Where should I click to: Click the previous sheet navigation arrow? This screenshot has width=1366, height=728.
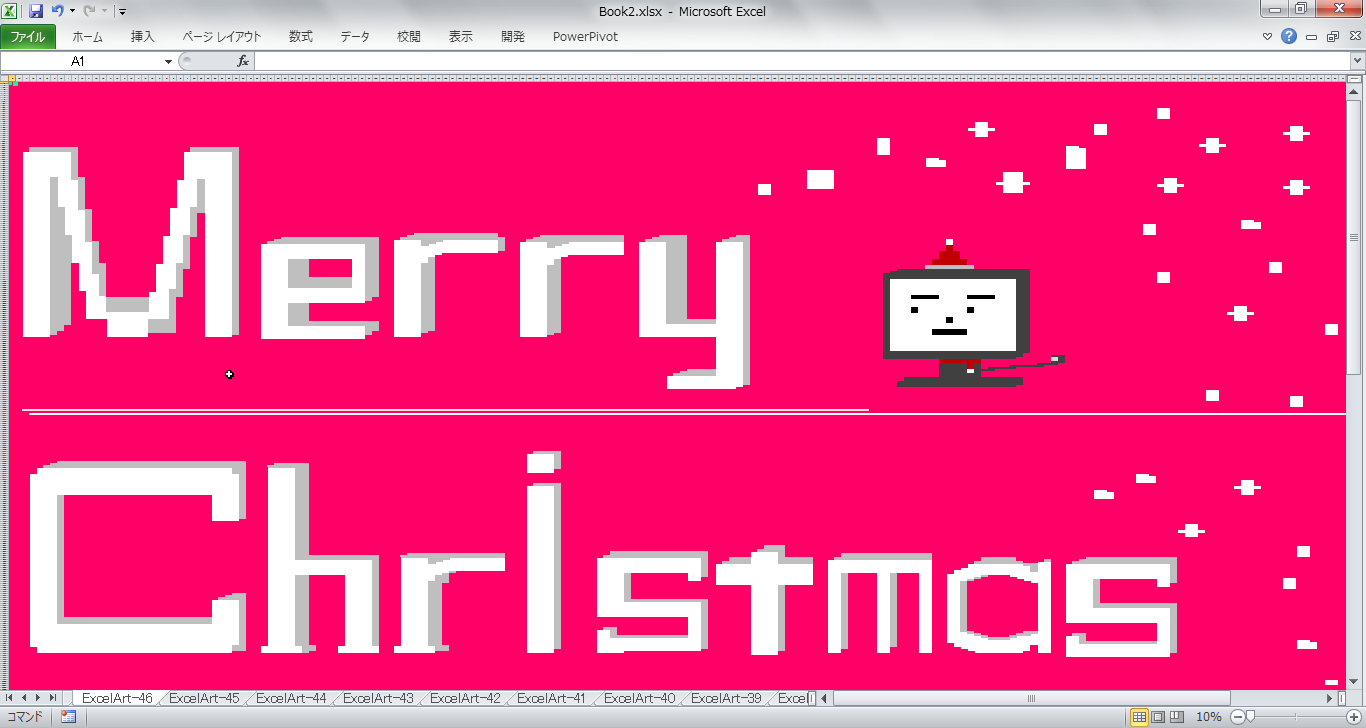(25, 698)
